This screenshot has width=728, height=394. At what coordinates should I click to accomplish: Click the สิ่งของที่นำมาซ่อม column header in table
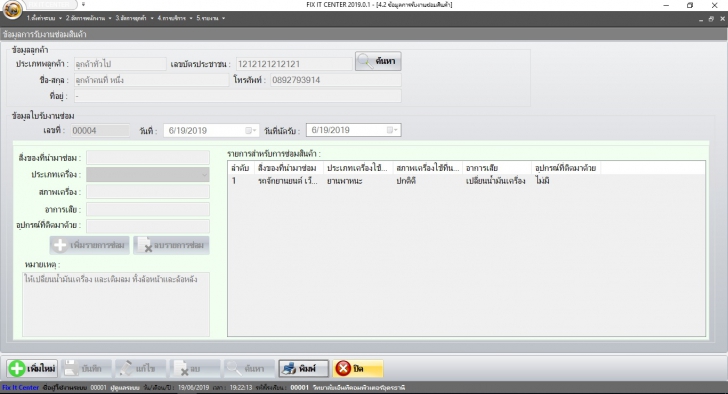[288, 168]
